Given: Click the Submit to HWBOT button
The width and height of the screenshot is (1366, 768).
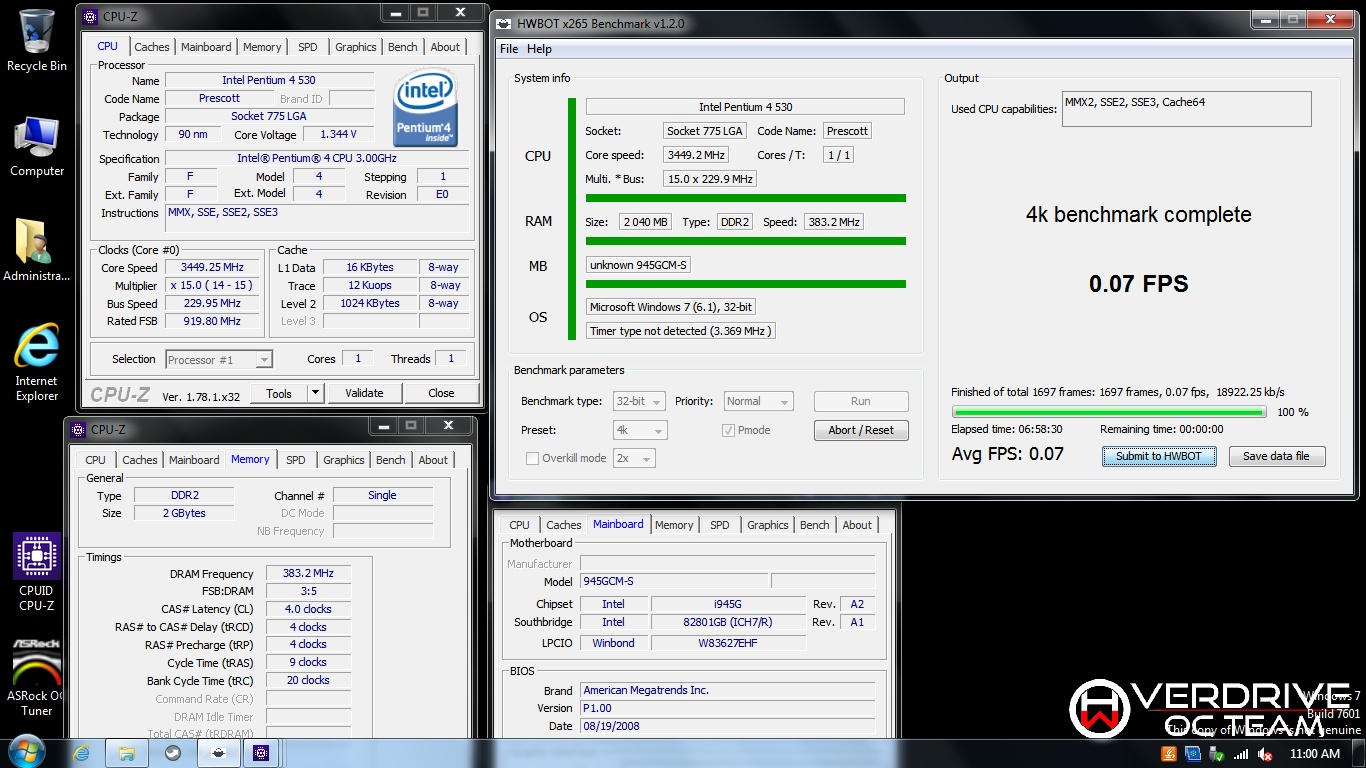Looking at the screenshot, I should pyautogui.click(x=1159, y=456).
